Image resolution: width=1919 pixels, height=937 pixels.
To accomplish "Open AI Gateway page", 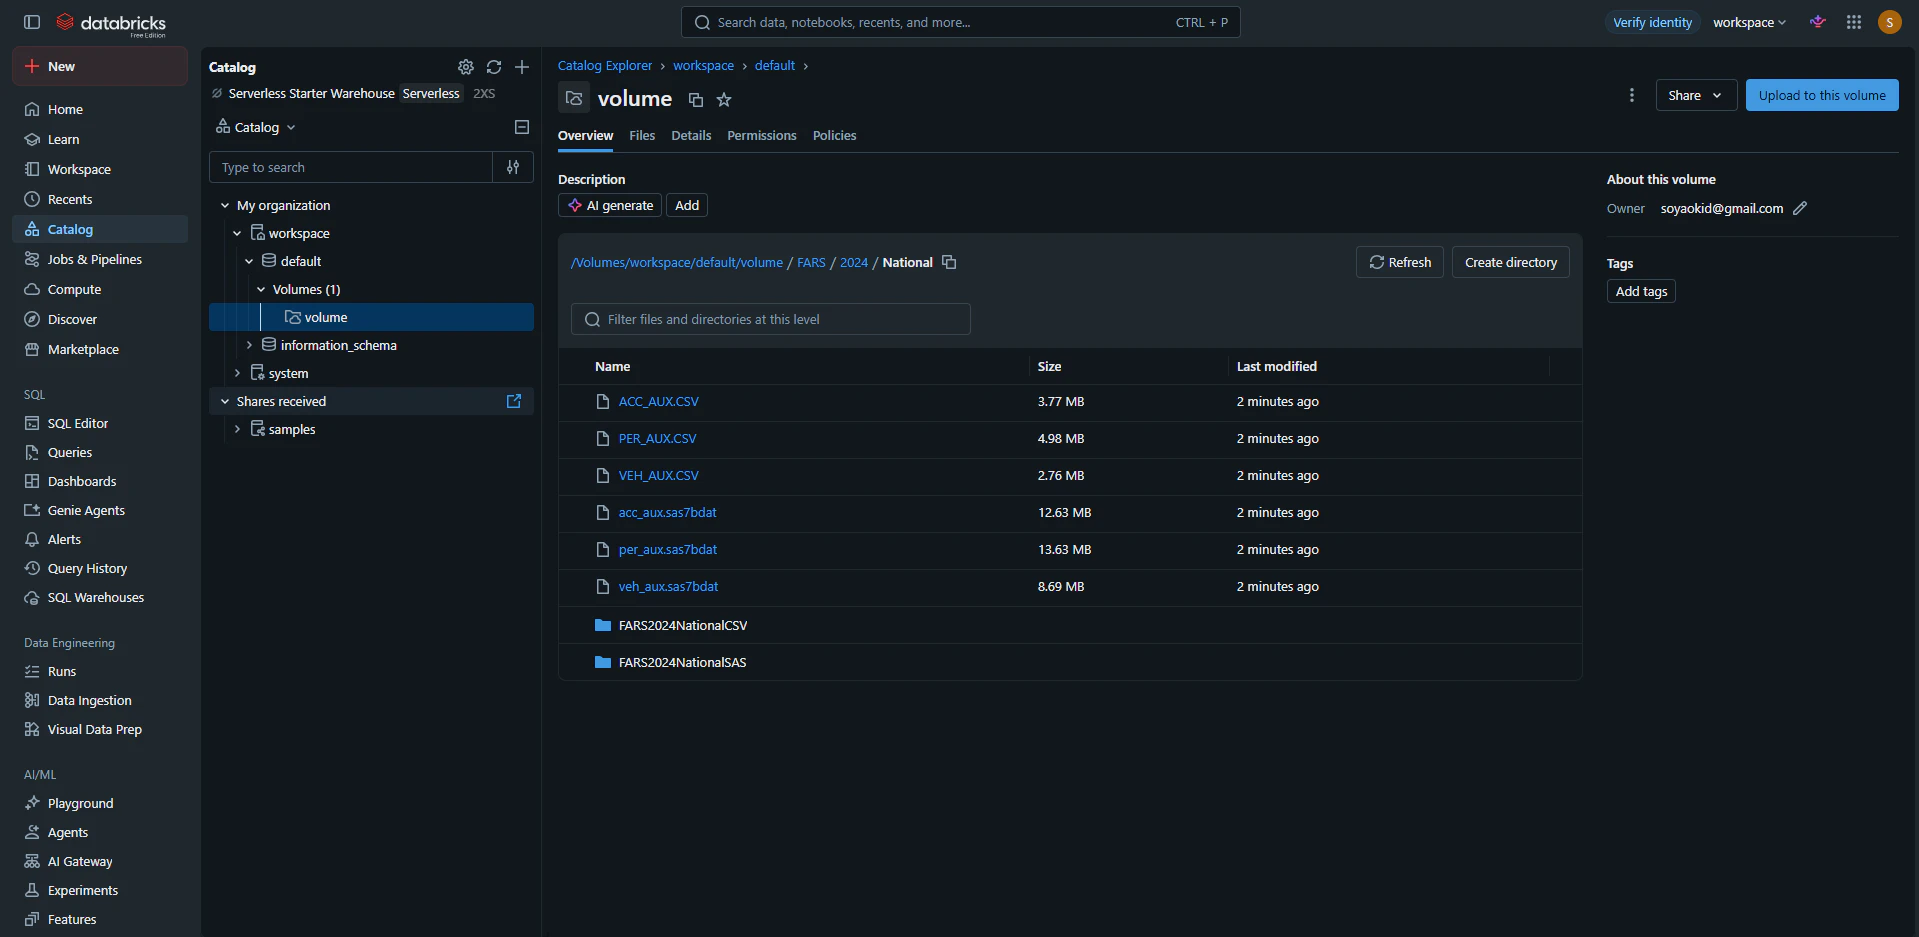I will coord(100,861).
